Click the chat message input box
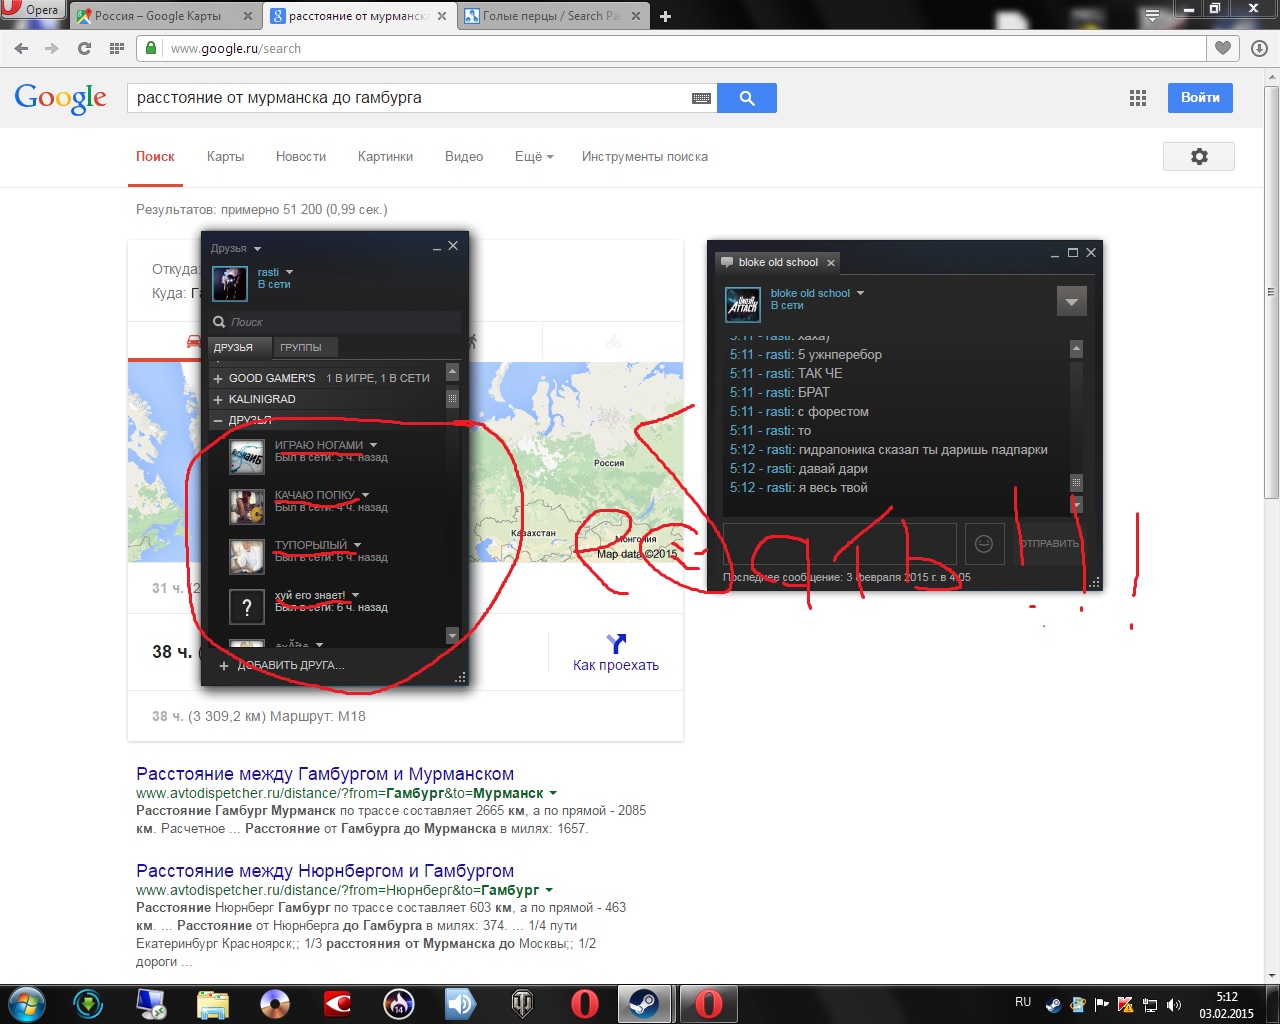Viewport: 1280px width, 1024px height. point(840,543)
